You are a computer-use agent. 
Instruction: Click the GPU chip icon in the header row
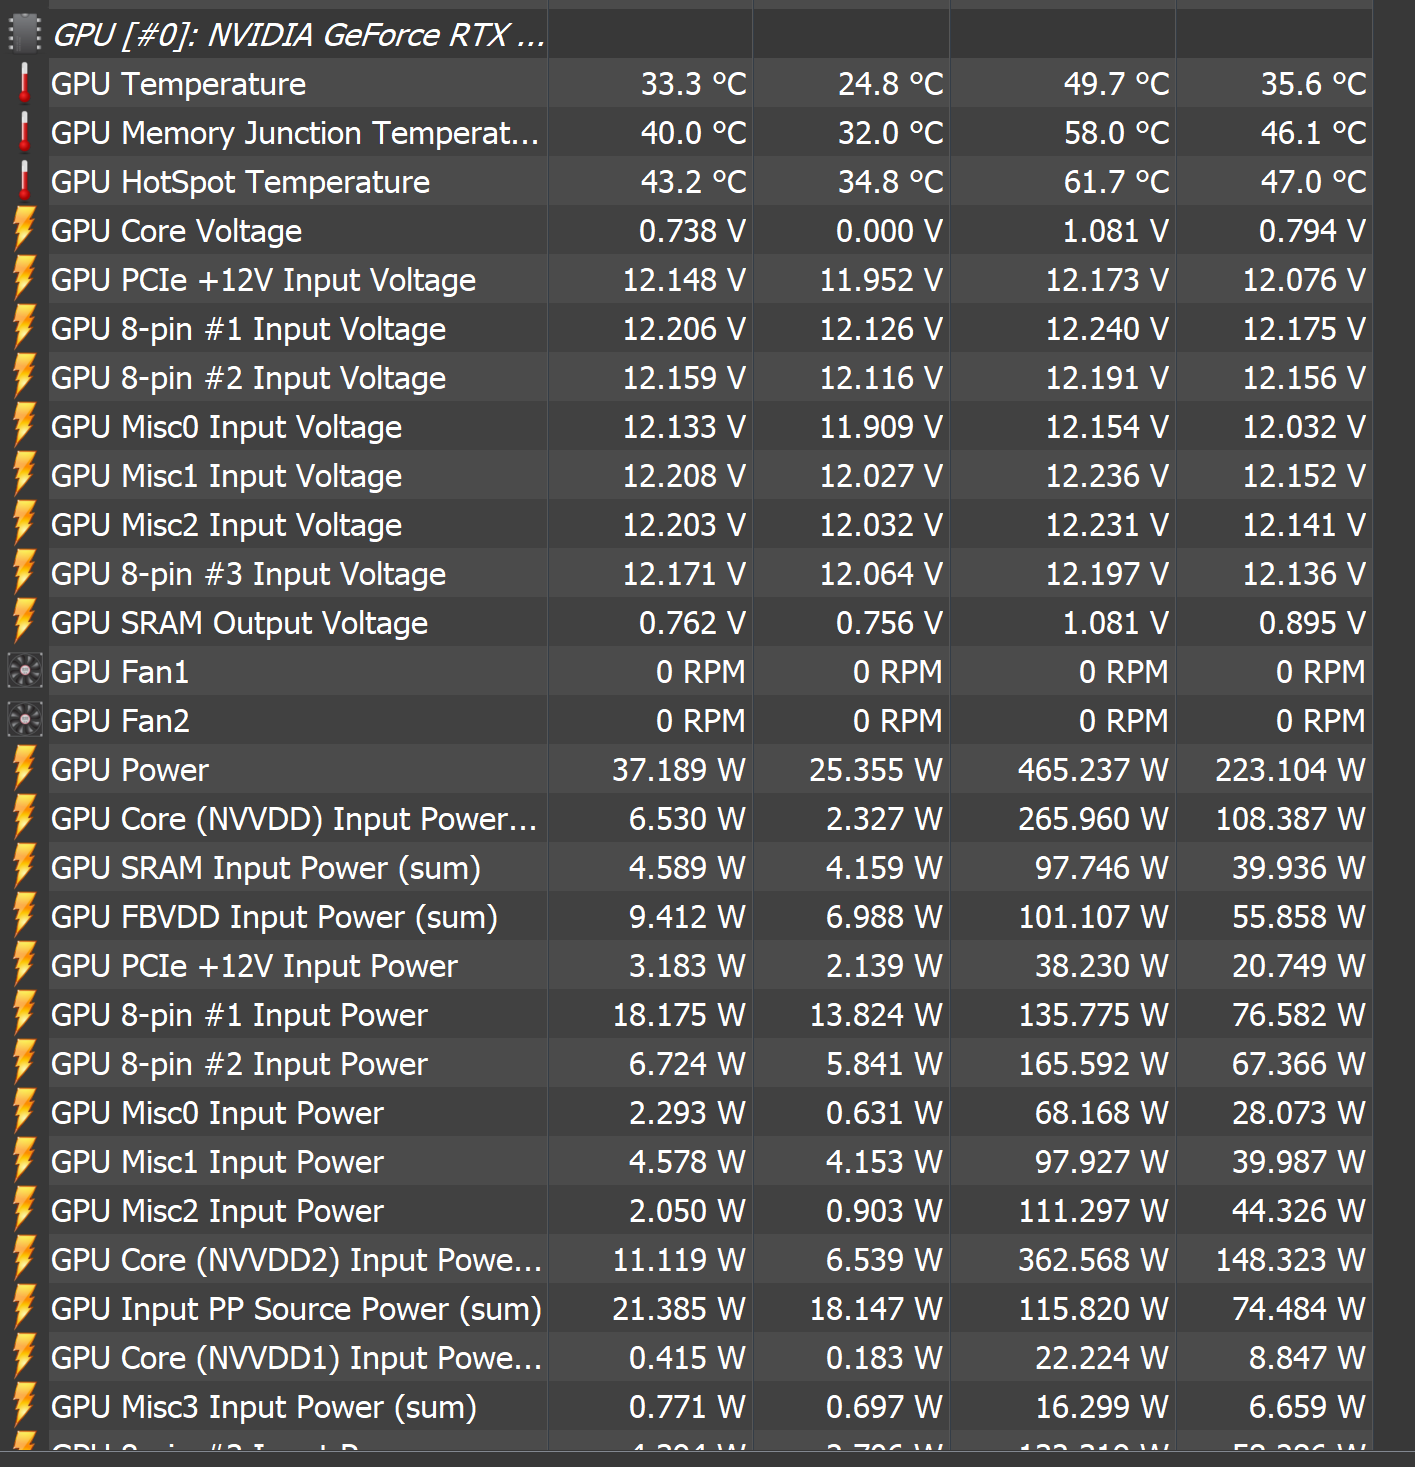tap(24, 34)
